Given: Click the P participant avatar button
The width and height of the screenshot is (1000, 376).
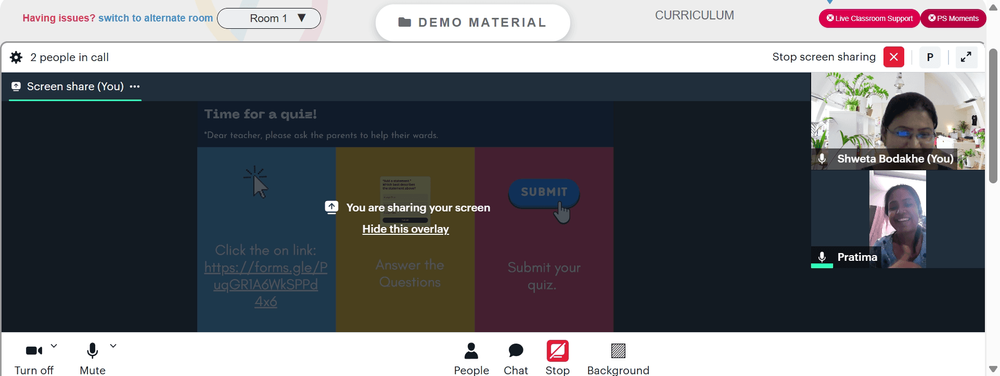Looking at the screenshot, I should coord(930,57).
